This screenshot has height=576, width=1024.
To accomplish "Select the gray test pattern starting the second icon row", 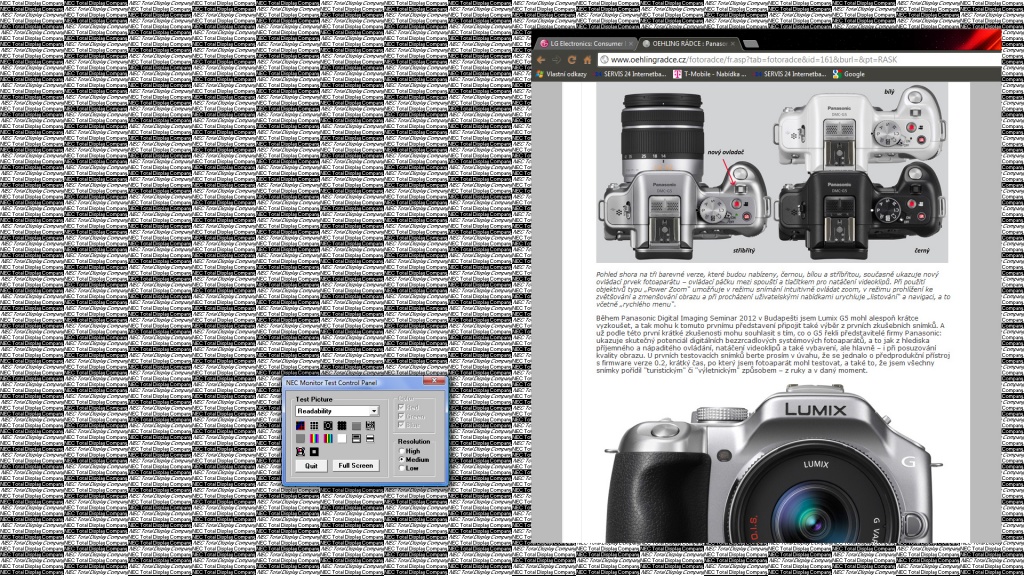I will (x=300, y=439).
